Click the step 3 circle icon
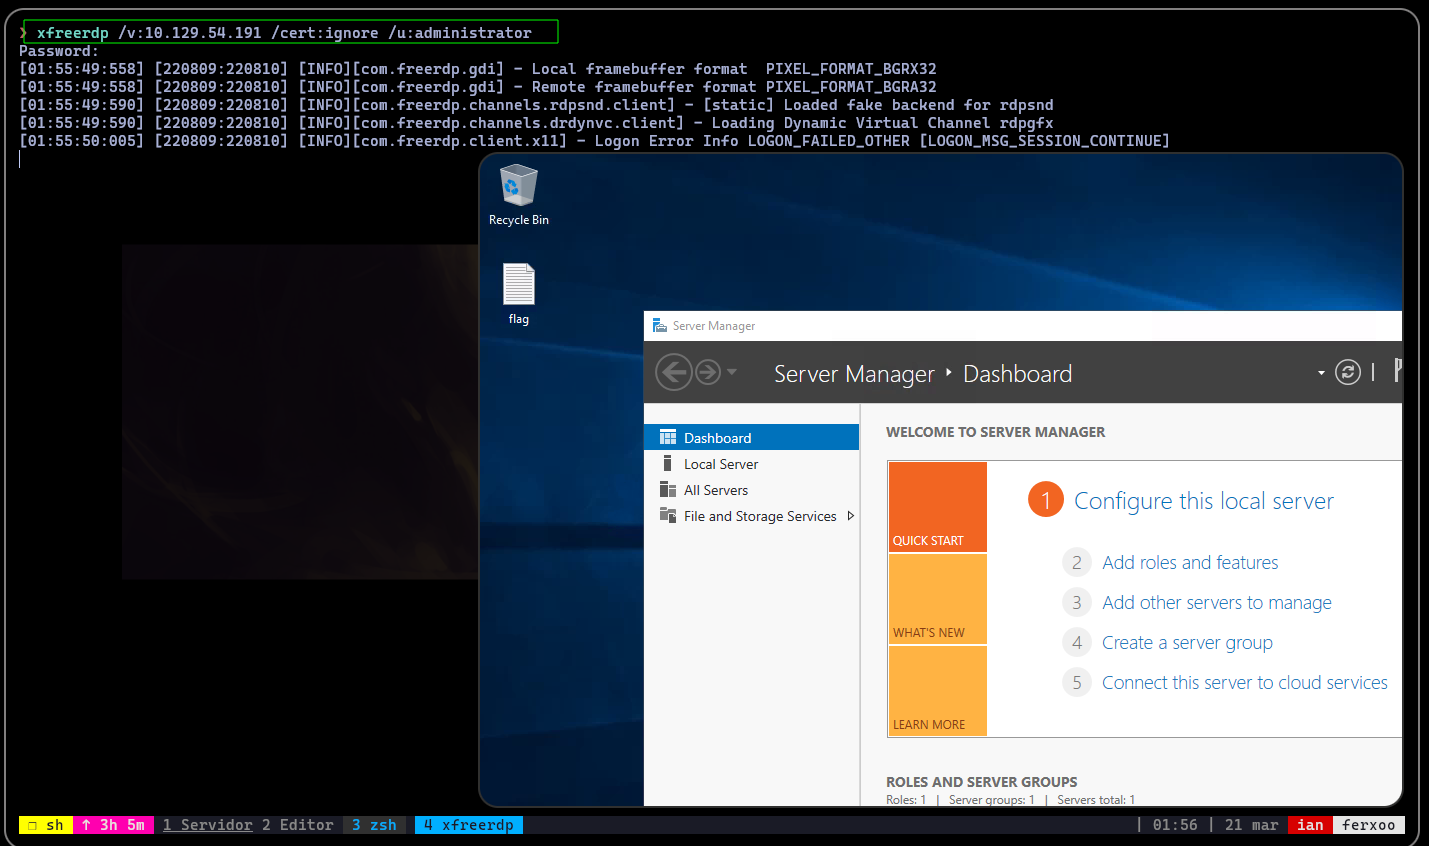The height and width of the screenshot is (846, 1429). 1076,602
